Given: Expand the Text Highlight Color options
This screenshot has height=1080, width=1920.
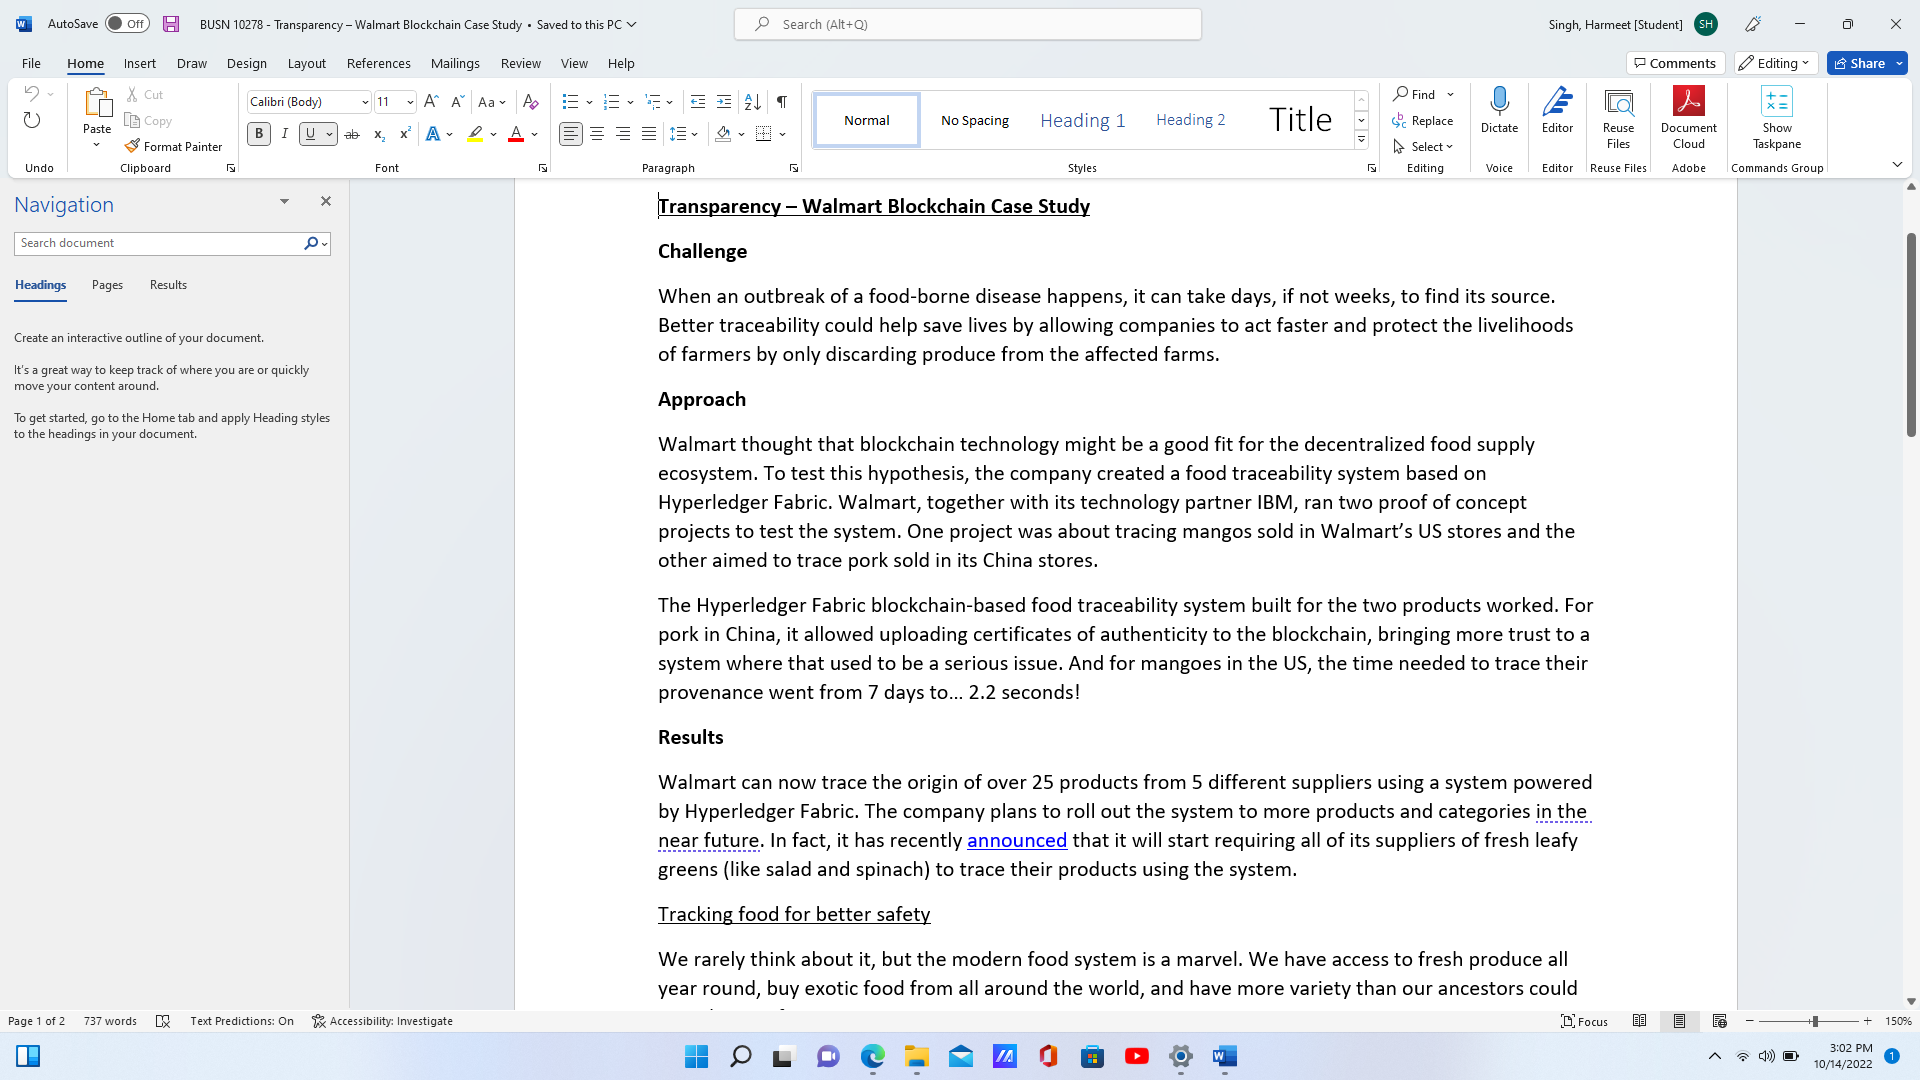Looking at the screenshot, I should click(x=492, y=134).
